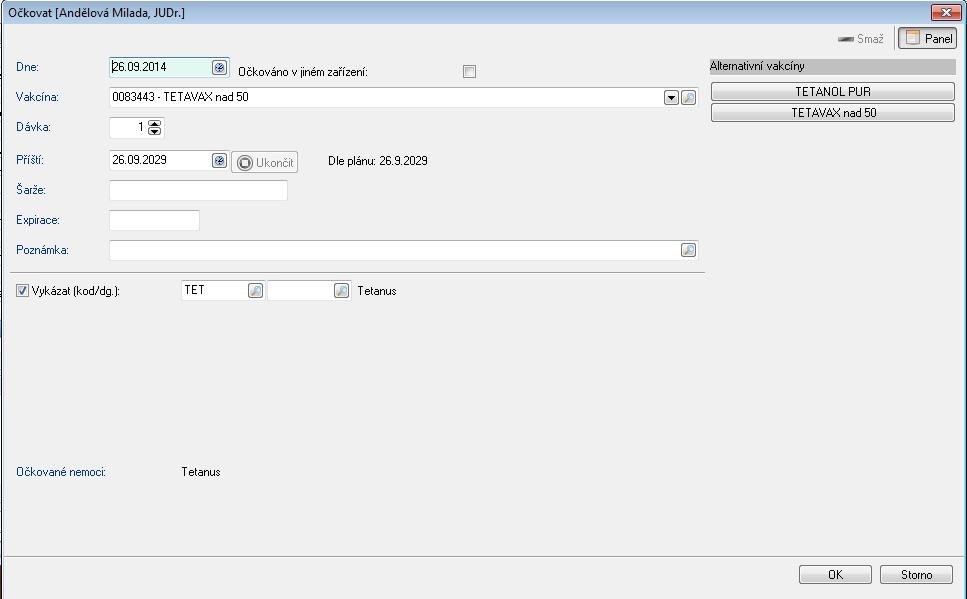Toggle the Panel button
967x599 pixels.
(928, 38)
